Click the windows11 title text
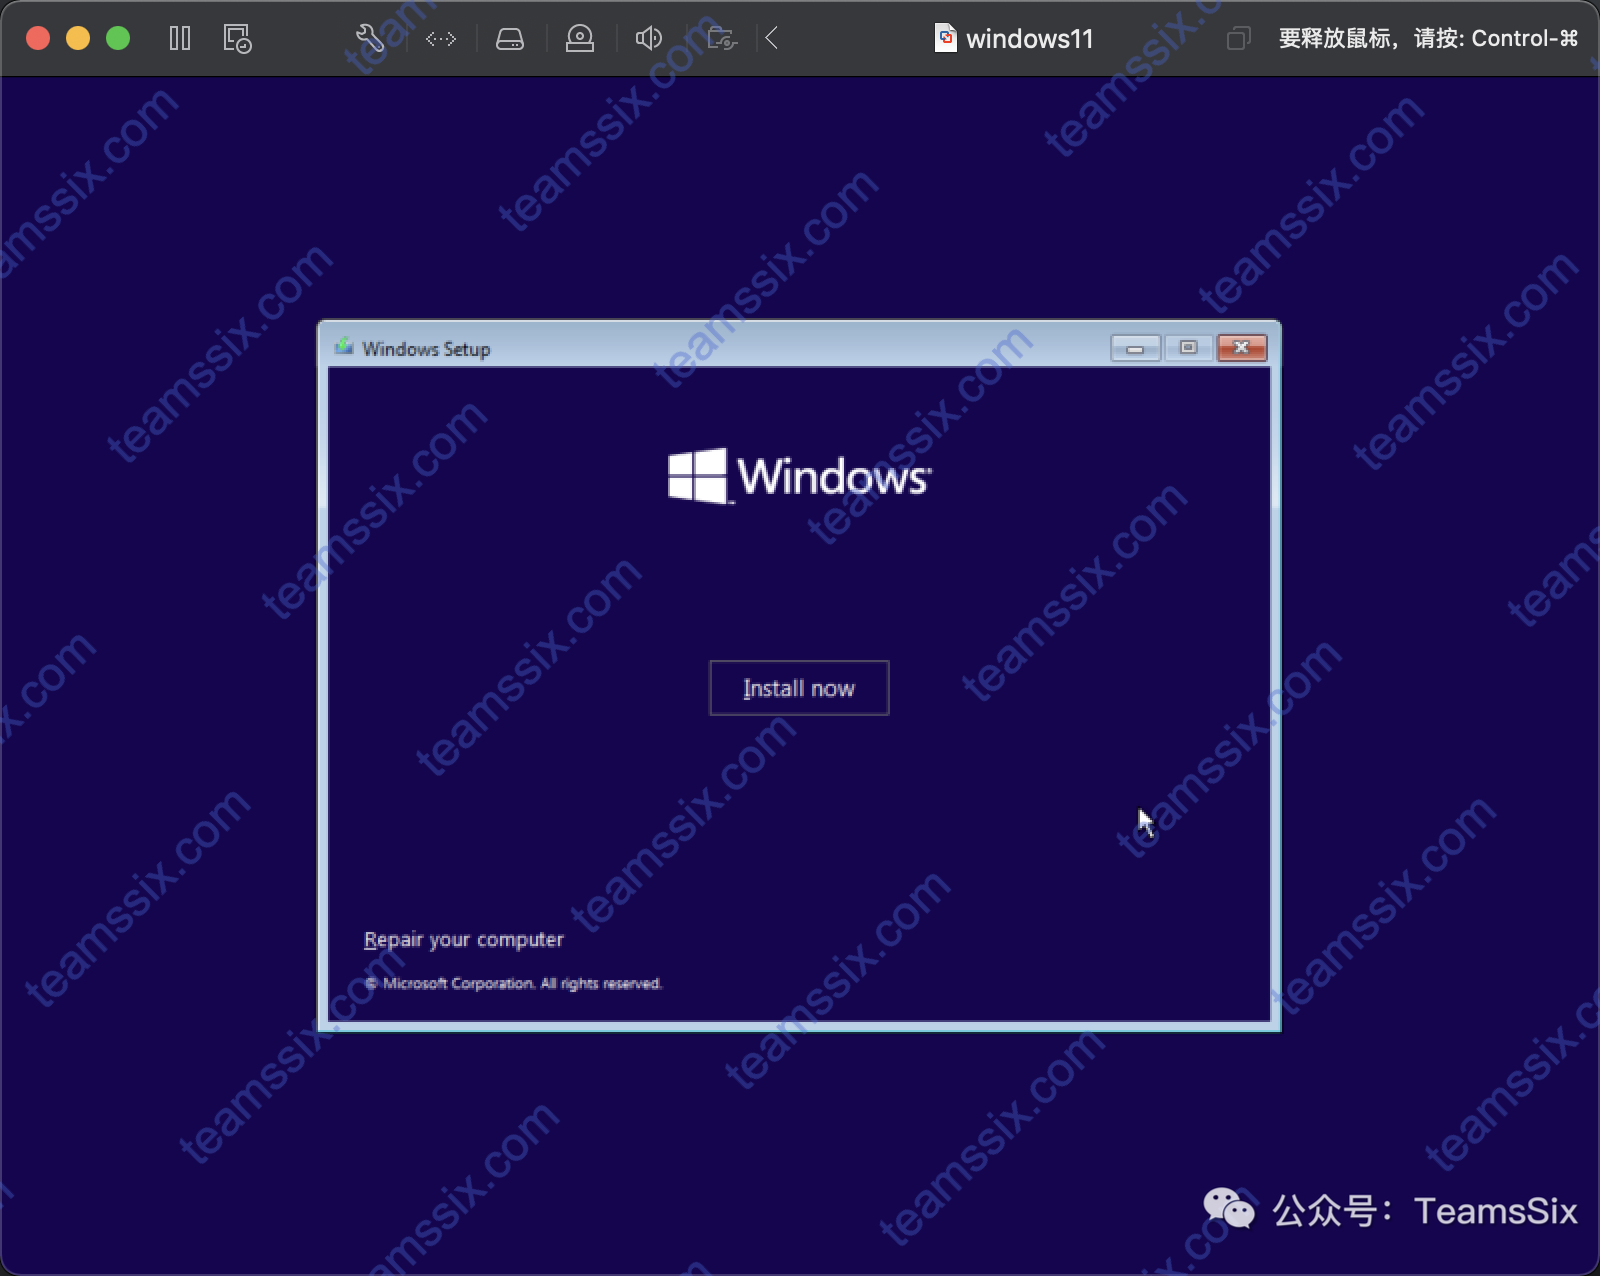Image resolution: width=1600 pixels, height=1276 pixels. [1030, 39]
